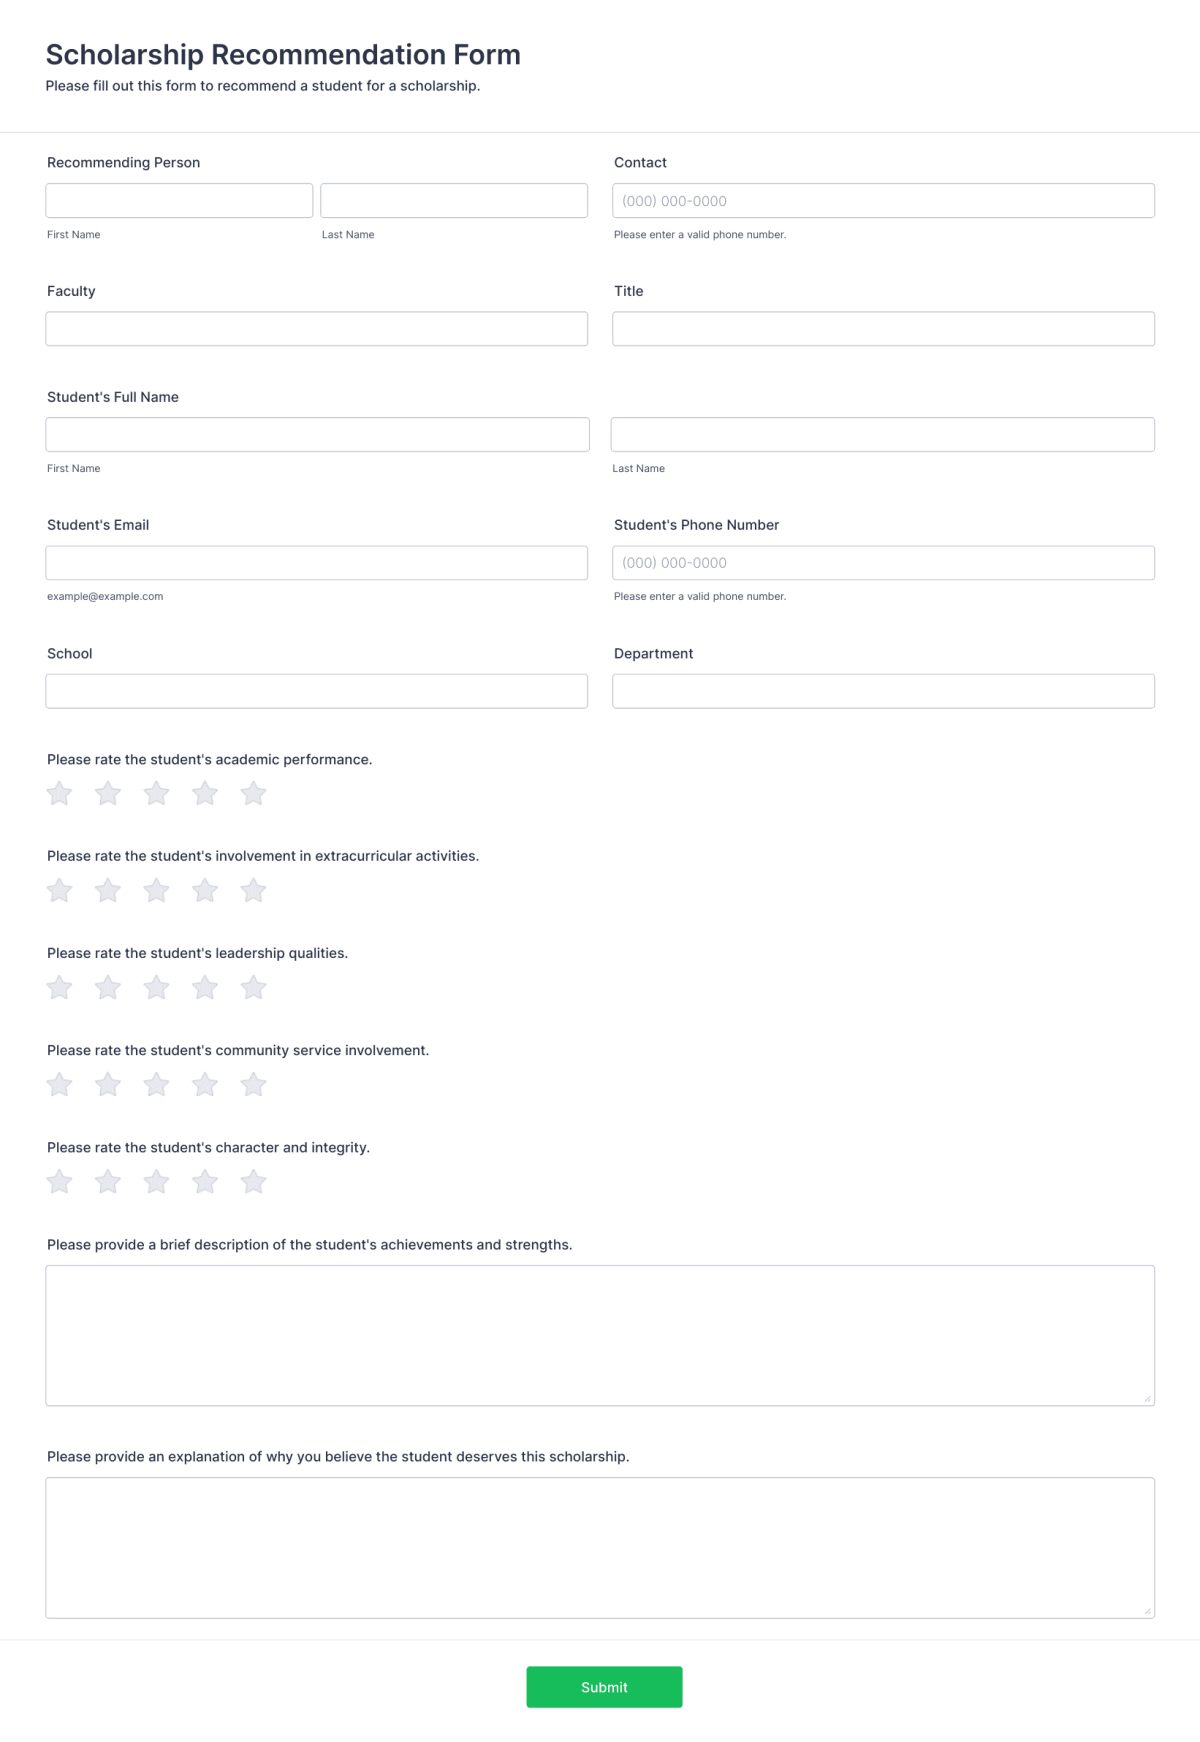Select the Faculty input box
The width and height of the screenshot is (1200, 1742).
(317, 329)
